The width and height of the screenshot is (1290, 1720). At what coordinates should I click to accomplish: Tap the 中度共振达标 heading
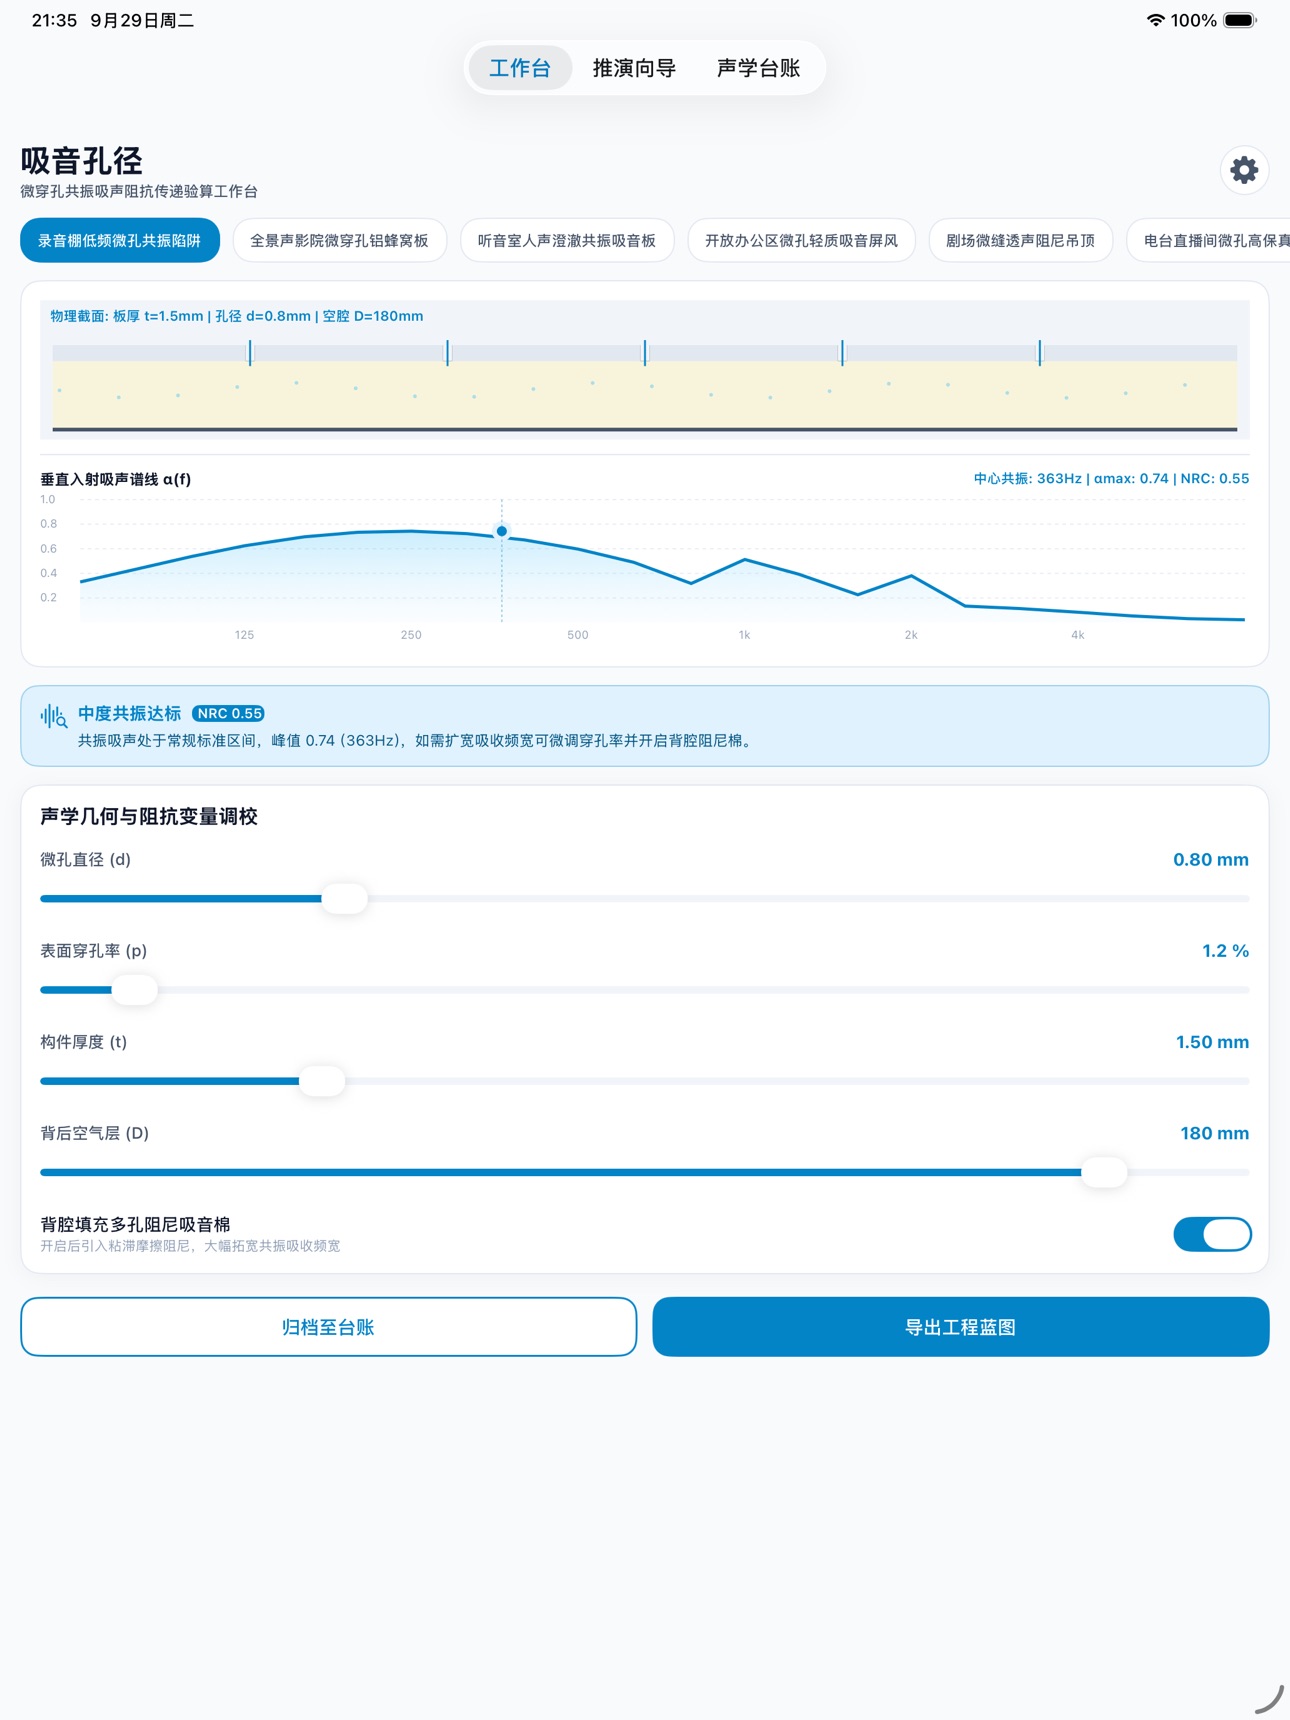[x=130, y=713]
